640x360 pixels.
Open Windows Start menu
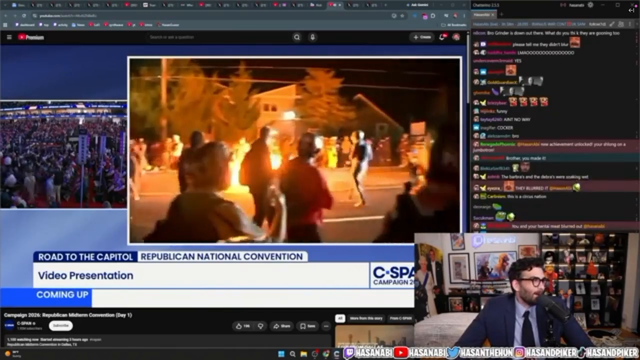[281, 354]
